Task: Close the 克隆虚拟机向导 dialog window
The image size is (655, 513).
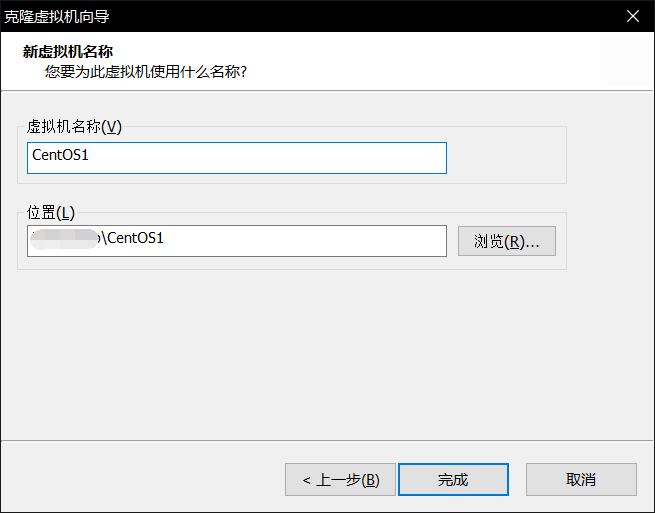Action: pyautogui.click(x=633, y=16)
